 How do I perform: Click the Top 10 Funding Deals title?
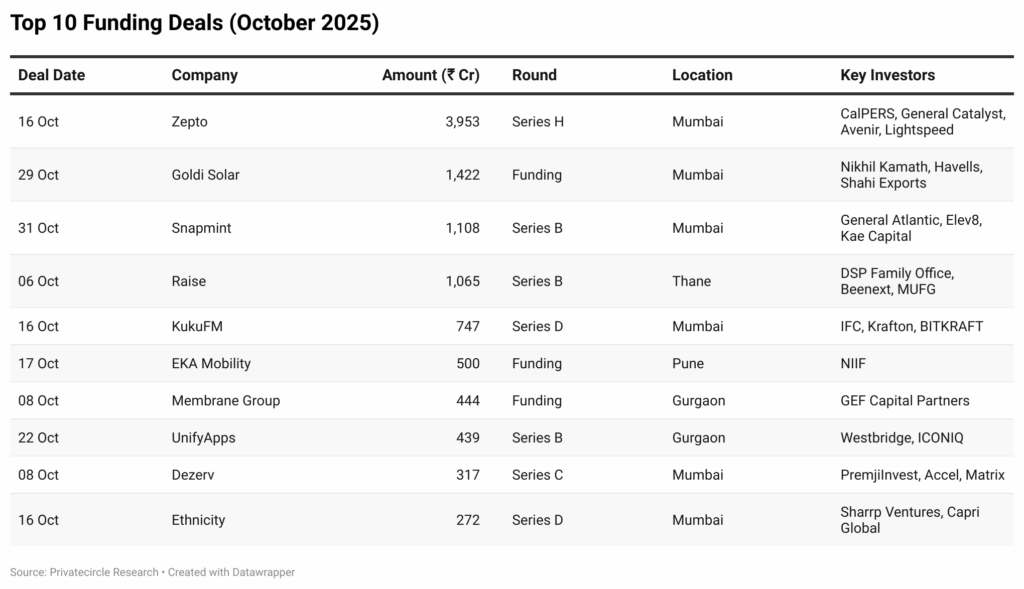pos(194,23)
